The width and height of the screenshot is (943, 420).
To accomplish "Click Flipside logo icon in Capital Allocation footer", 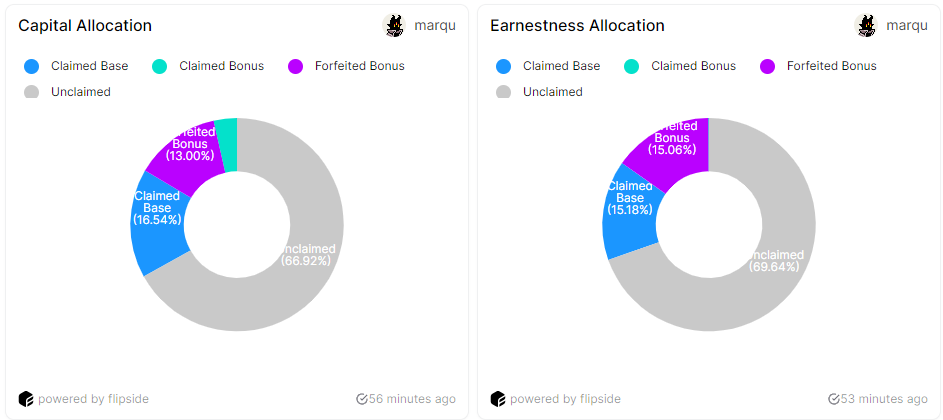I will pos(26,399).
